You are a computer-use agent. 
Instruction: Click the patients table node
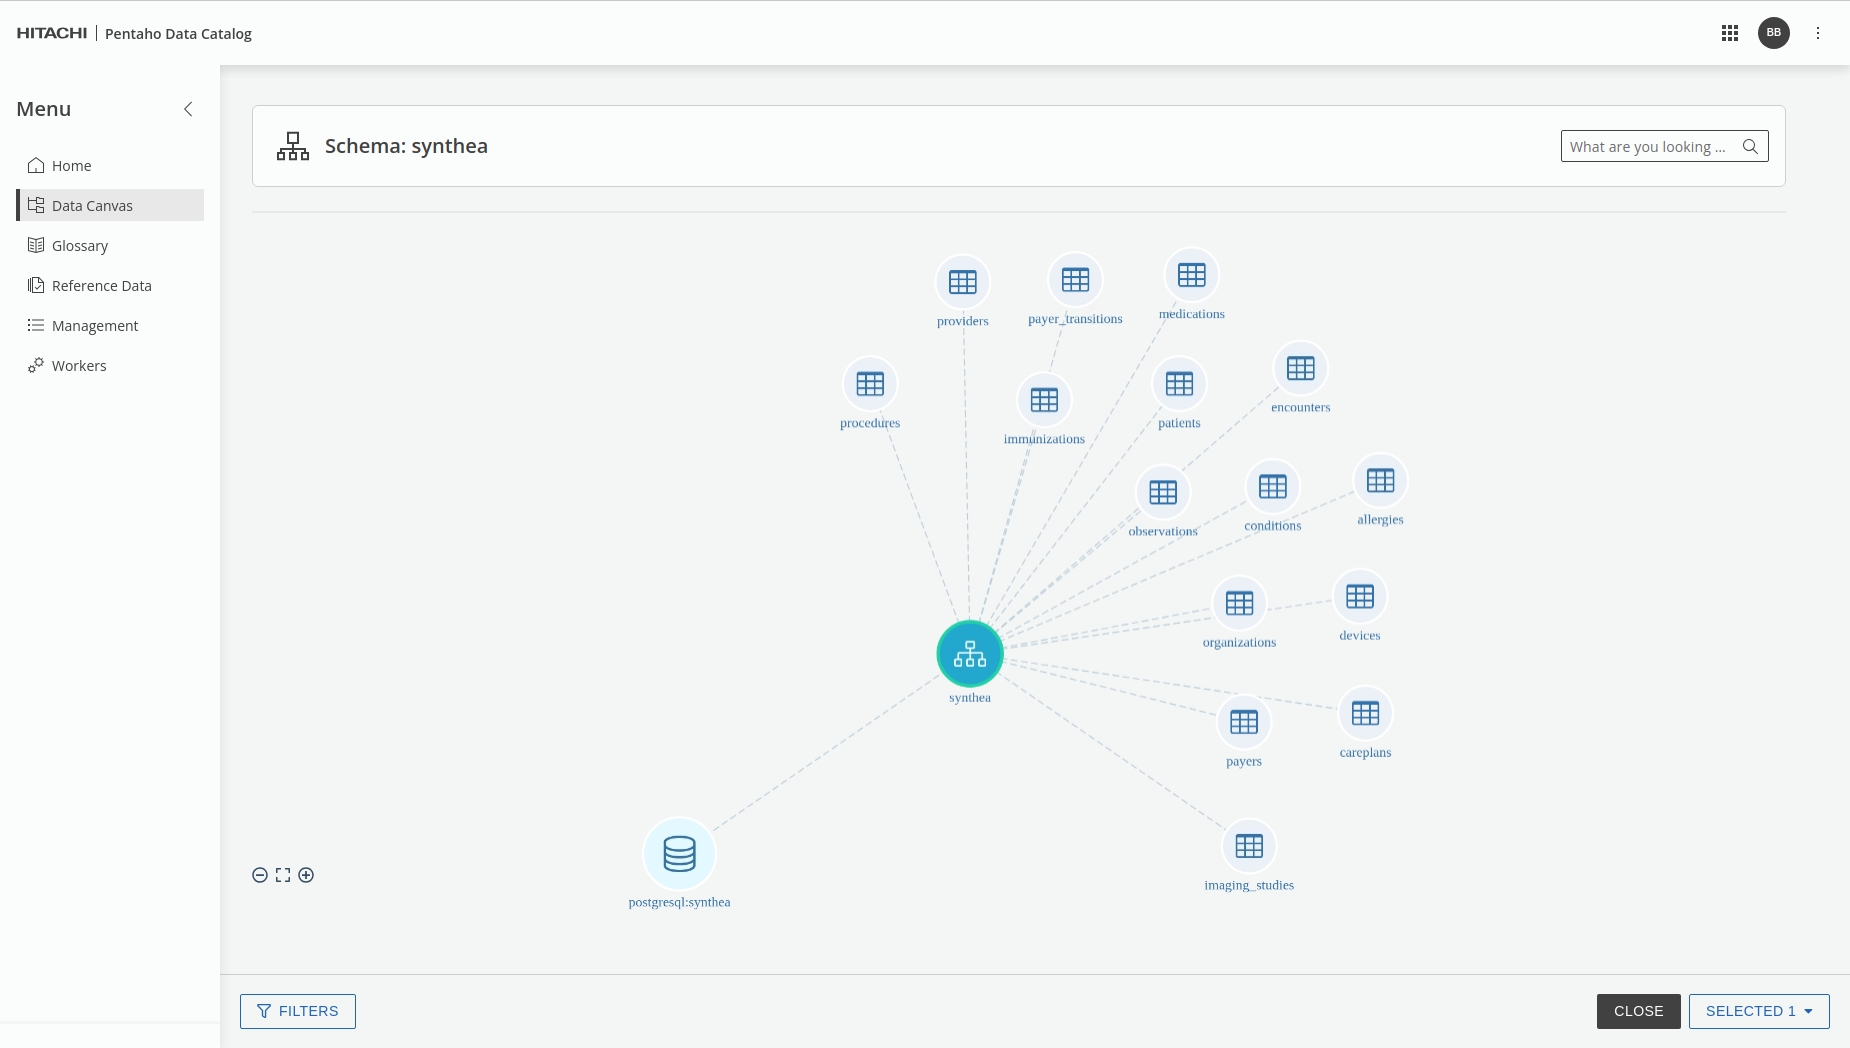coord(1179,384)
